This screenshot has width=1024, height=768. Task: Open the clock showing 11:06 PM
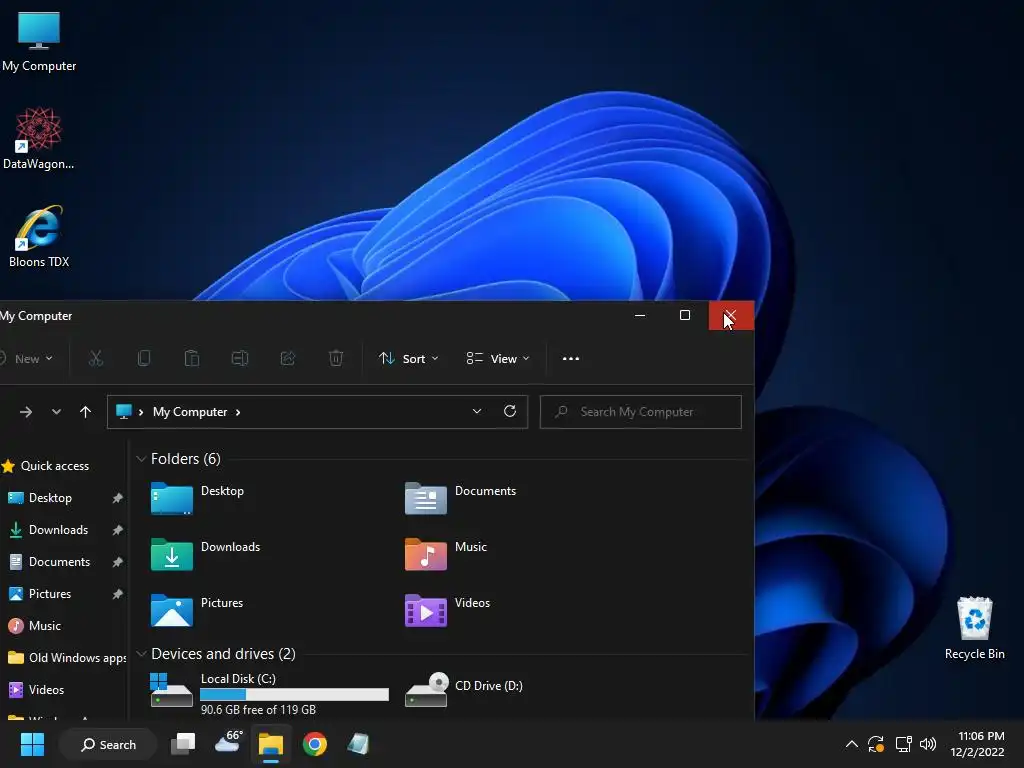click(x=978, y=744)
